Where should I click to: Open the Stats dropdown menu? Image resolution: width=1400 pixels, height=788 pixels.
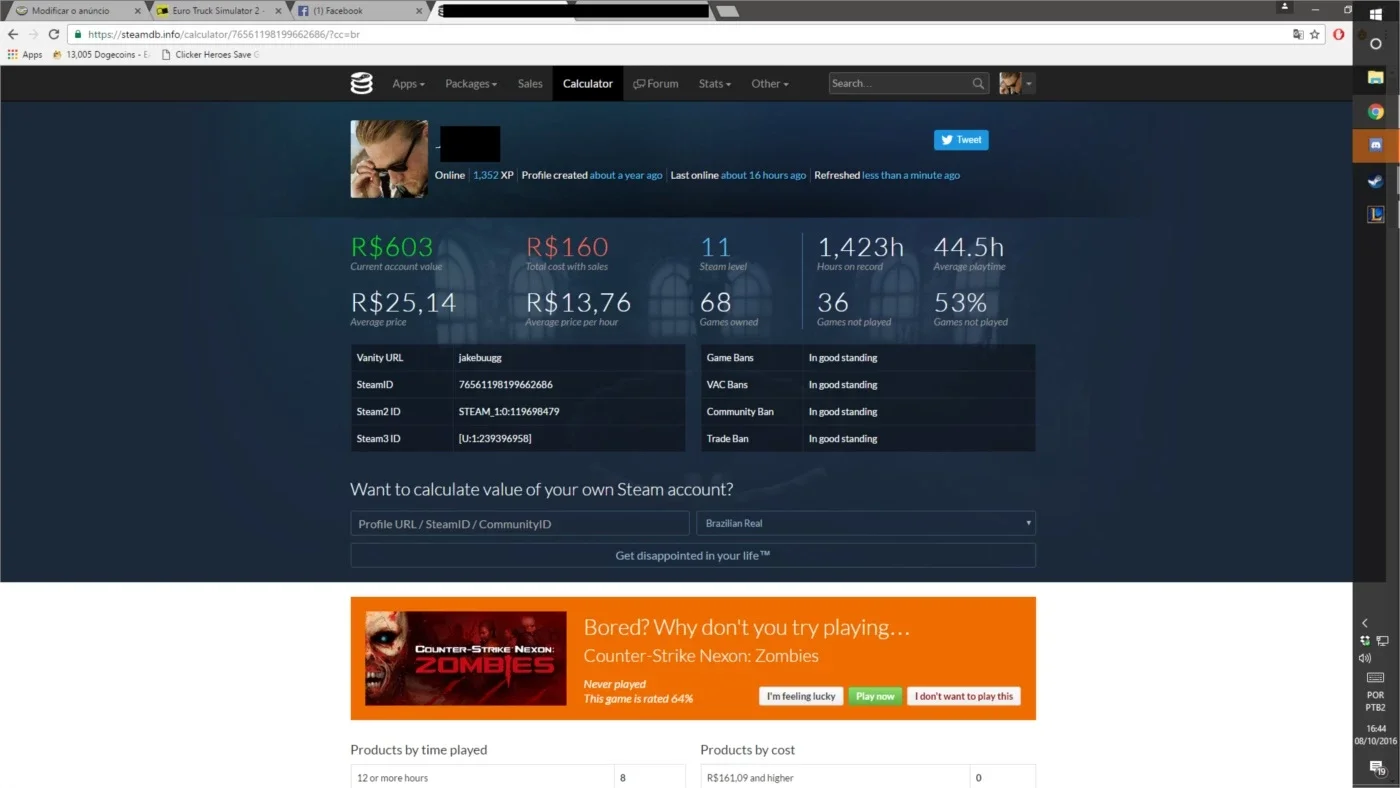(x=715, y=84)
